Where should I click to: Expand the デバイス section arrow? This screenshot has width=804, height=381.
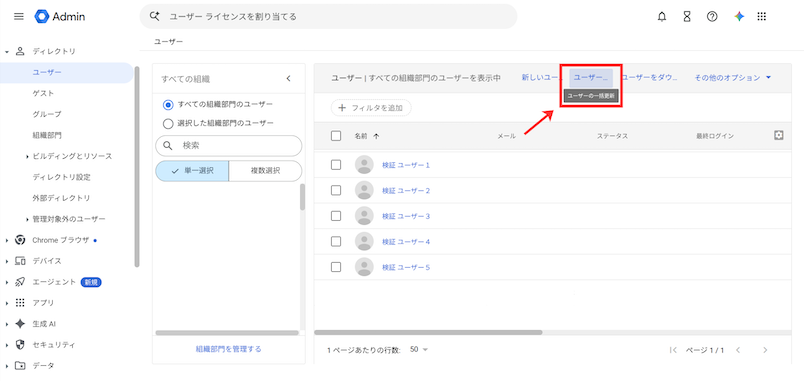7,262
